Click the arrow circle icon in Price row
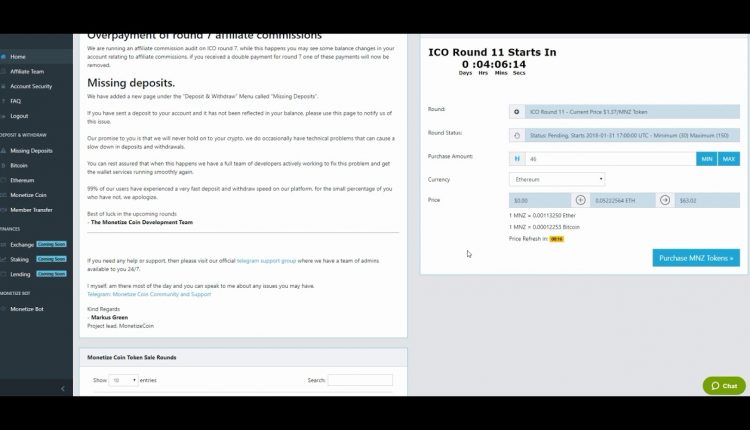This screenshot has height=430, width=750. tap(665, 200)
